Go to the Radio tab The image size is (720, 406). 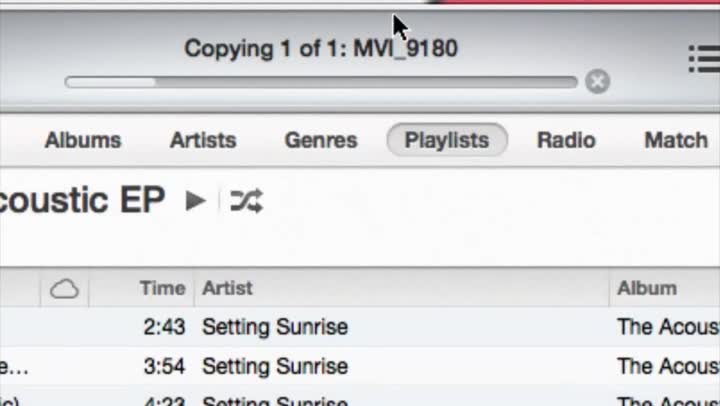566,140
